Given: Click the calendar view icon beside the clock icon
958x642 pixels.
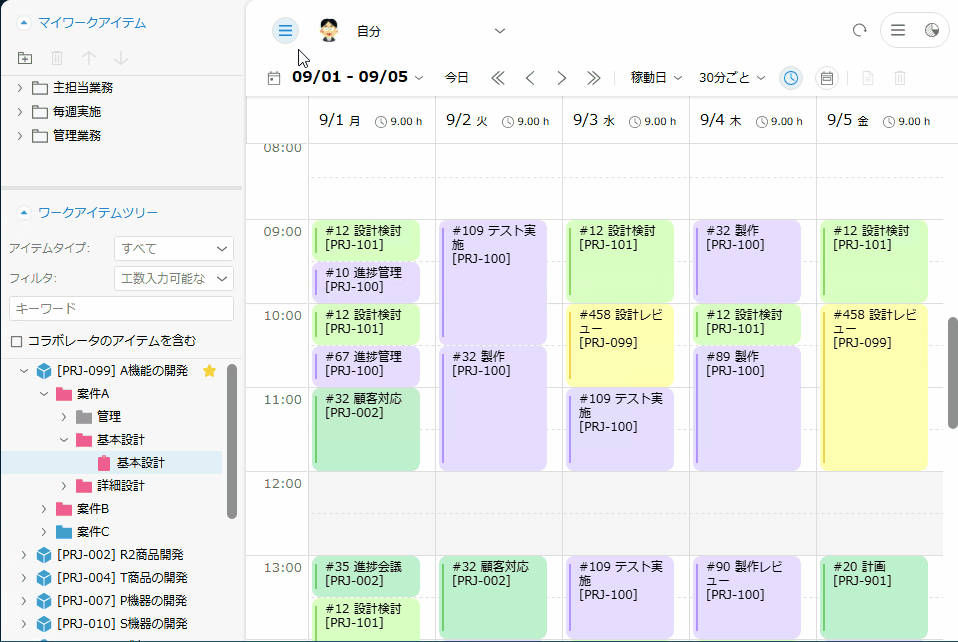Looking at the screenshot, I should 826,78.
